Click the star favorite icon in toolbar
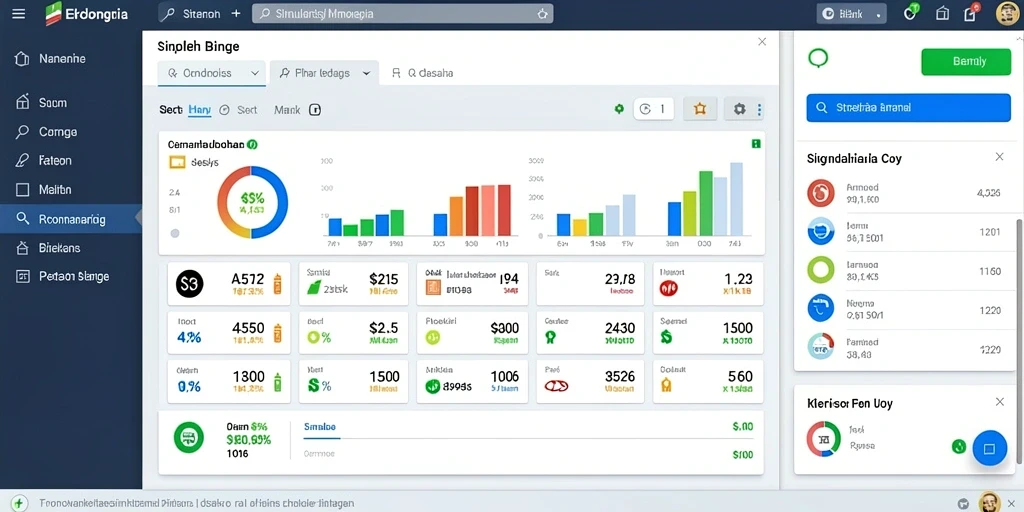Screen dimensions: 1024x512 (x=700, y=109)
